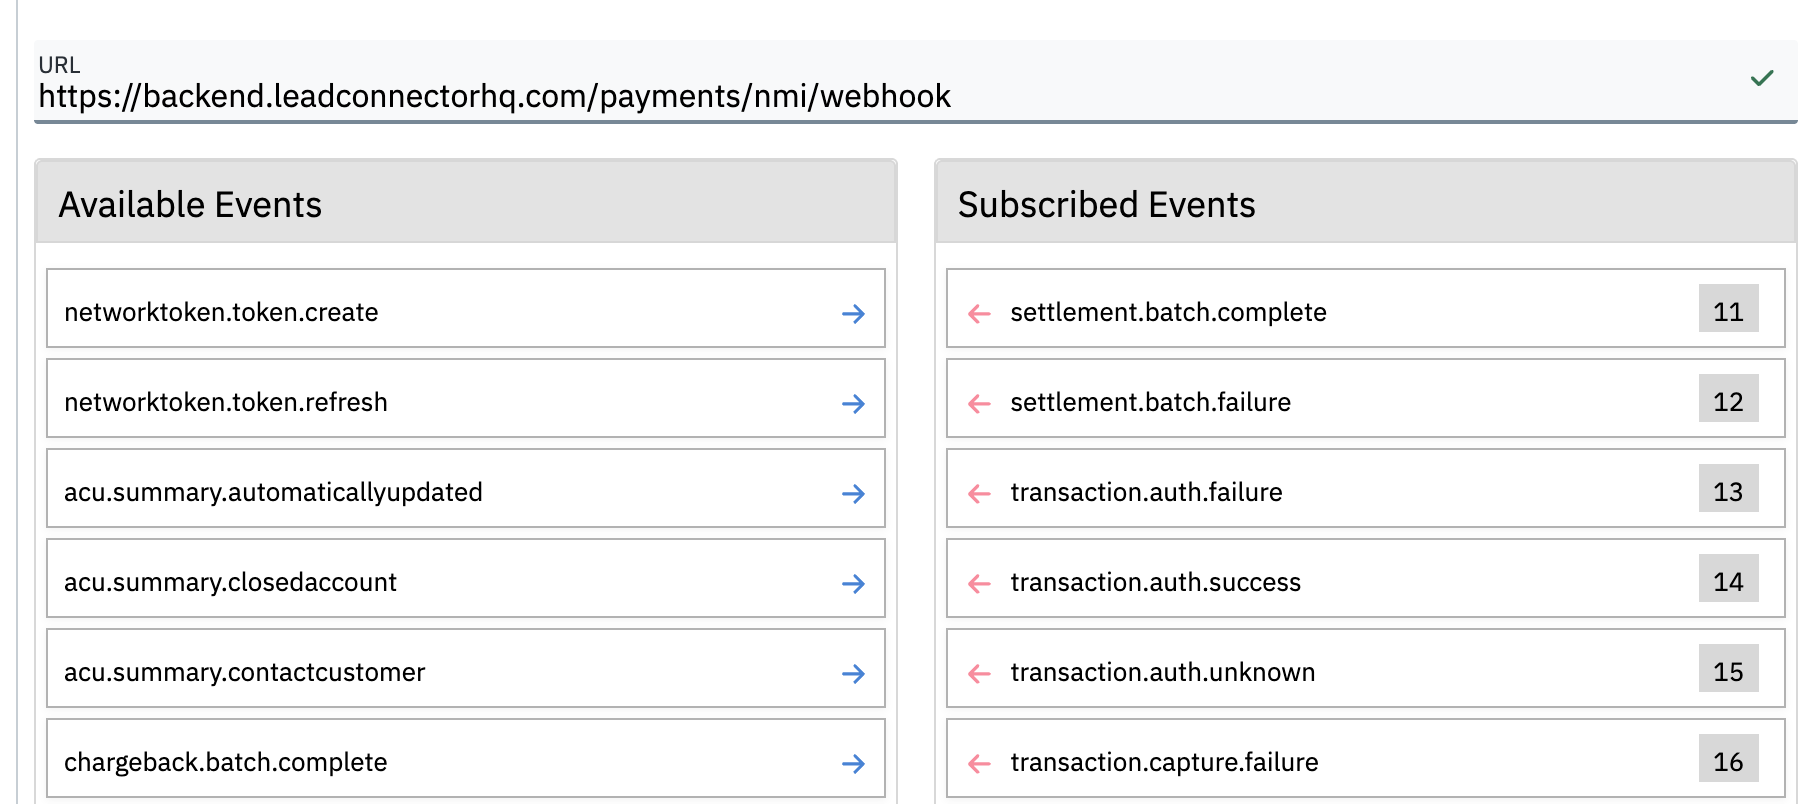This screenshot has width=1802, height=804.
Task: Select the acu.summary.closedaccount event text
Action: [x=230, y=582]
